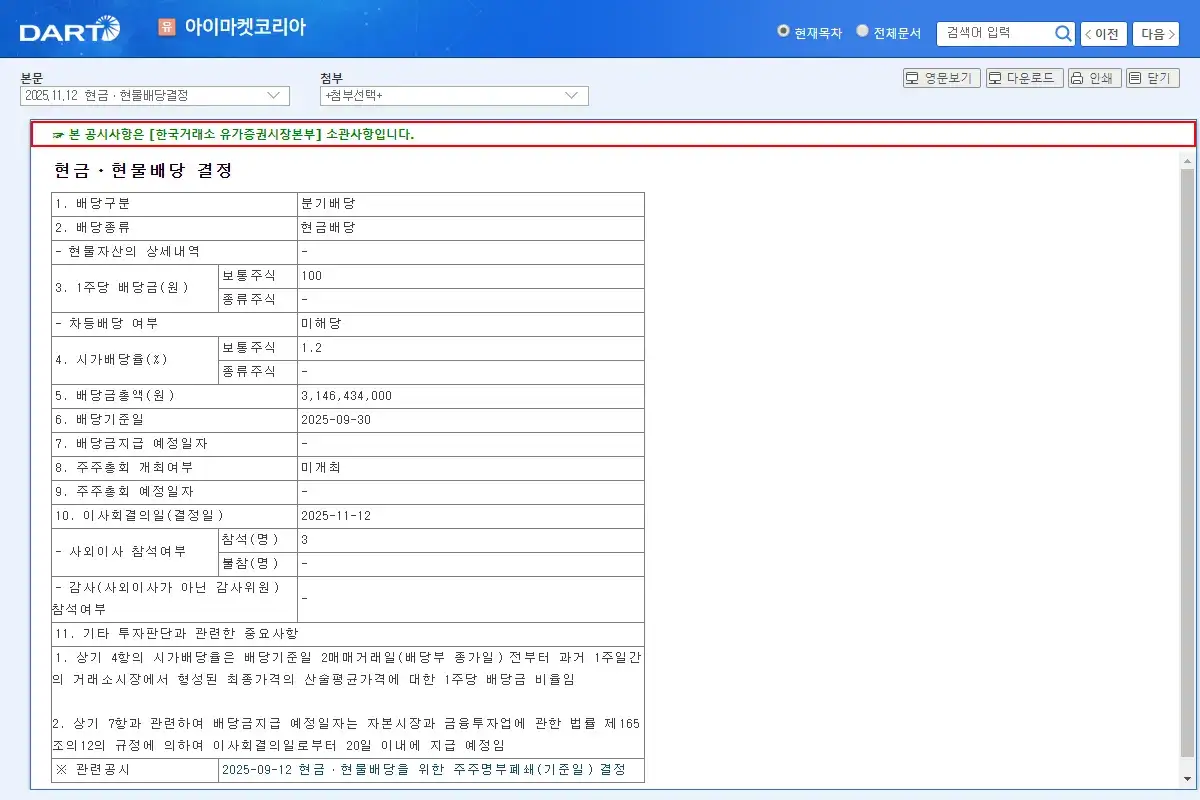Screen dimensions: 1200x800
Task: Go to next result with 다음 button
Action: point(1156,34)
